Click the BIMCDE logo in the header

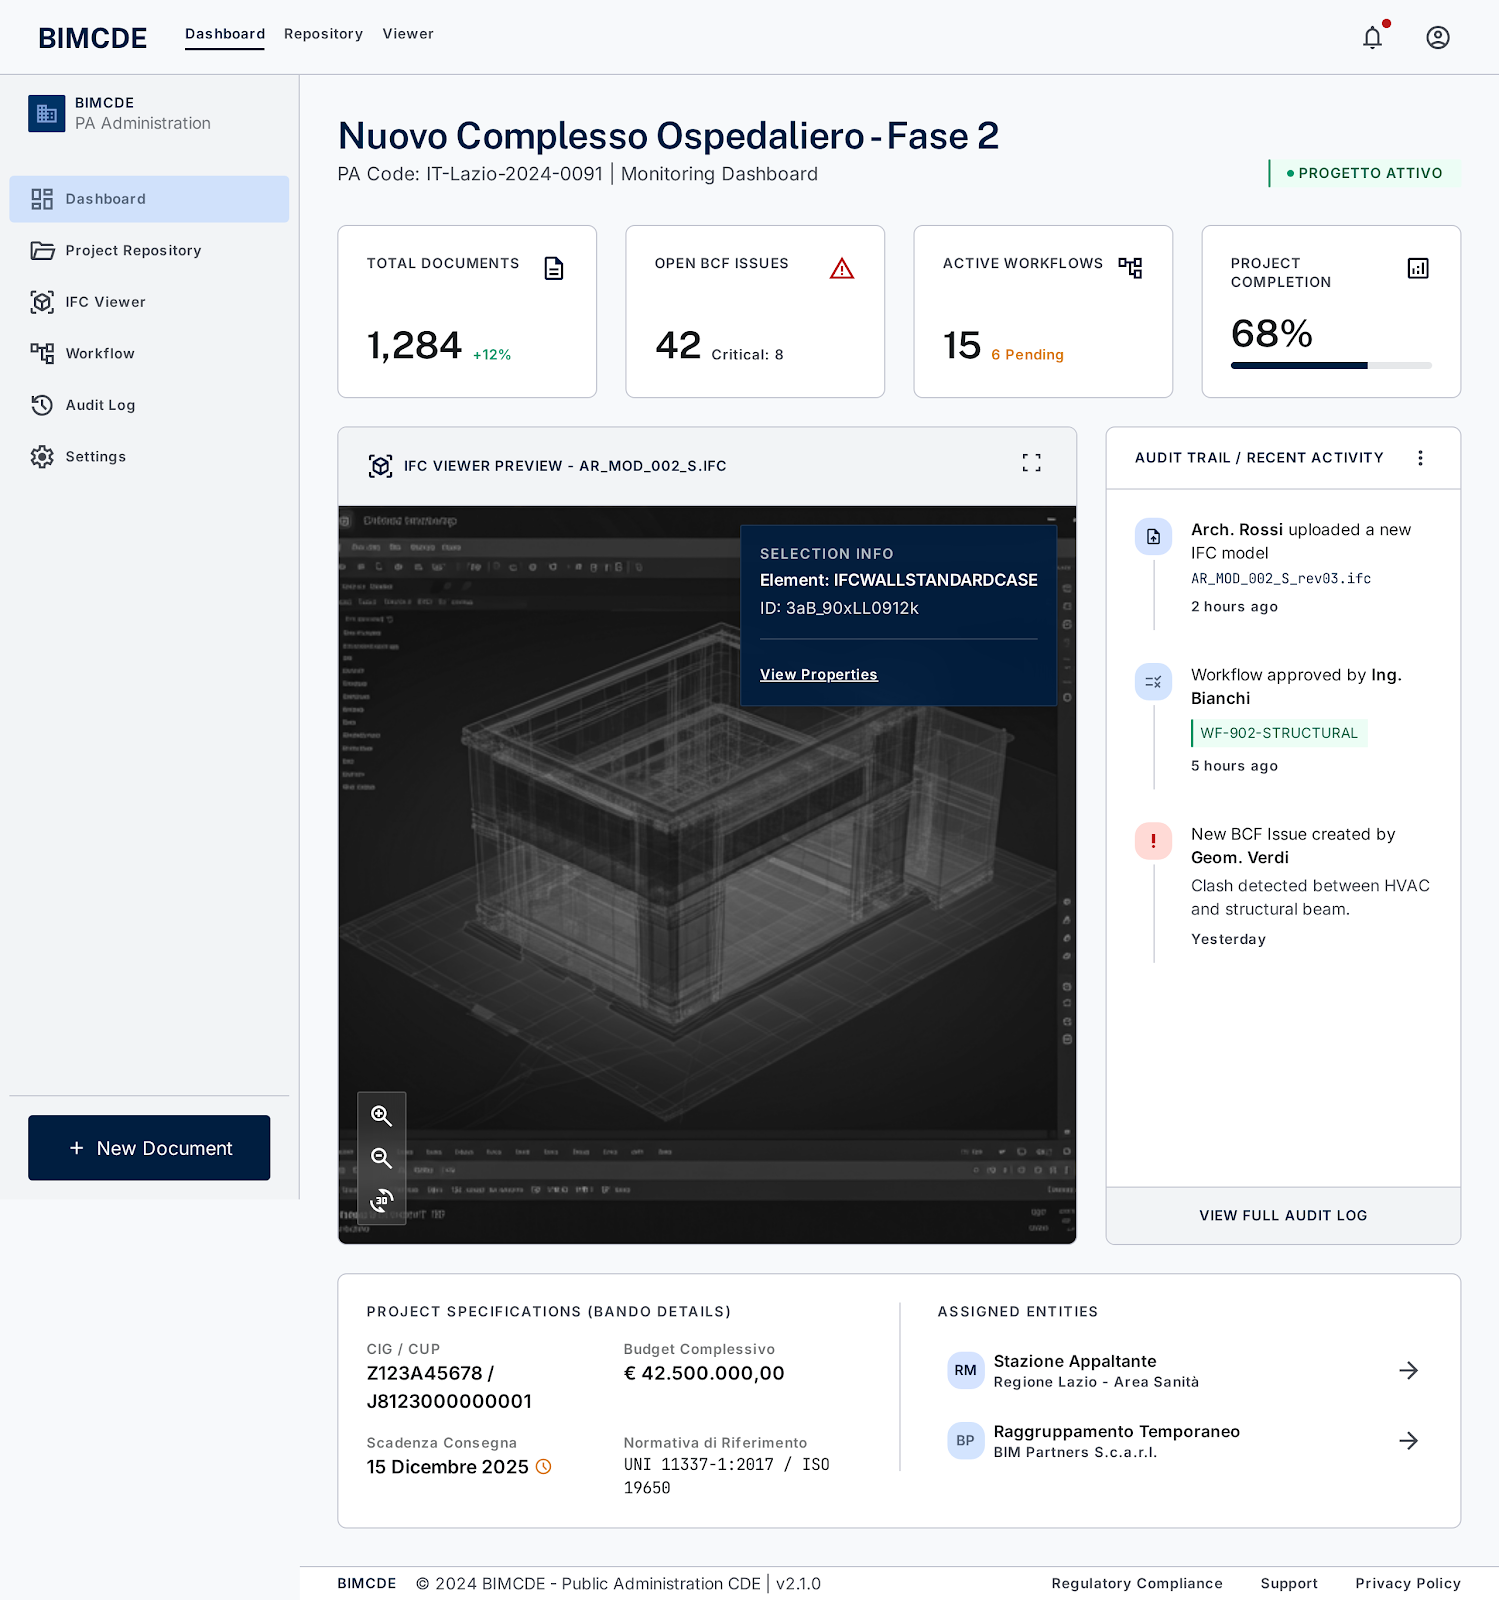[x=92, y=38]
